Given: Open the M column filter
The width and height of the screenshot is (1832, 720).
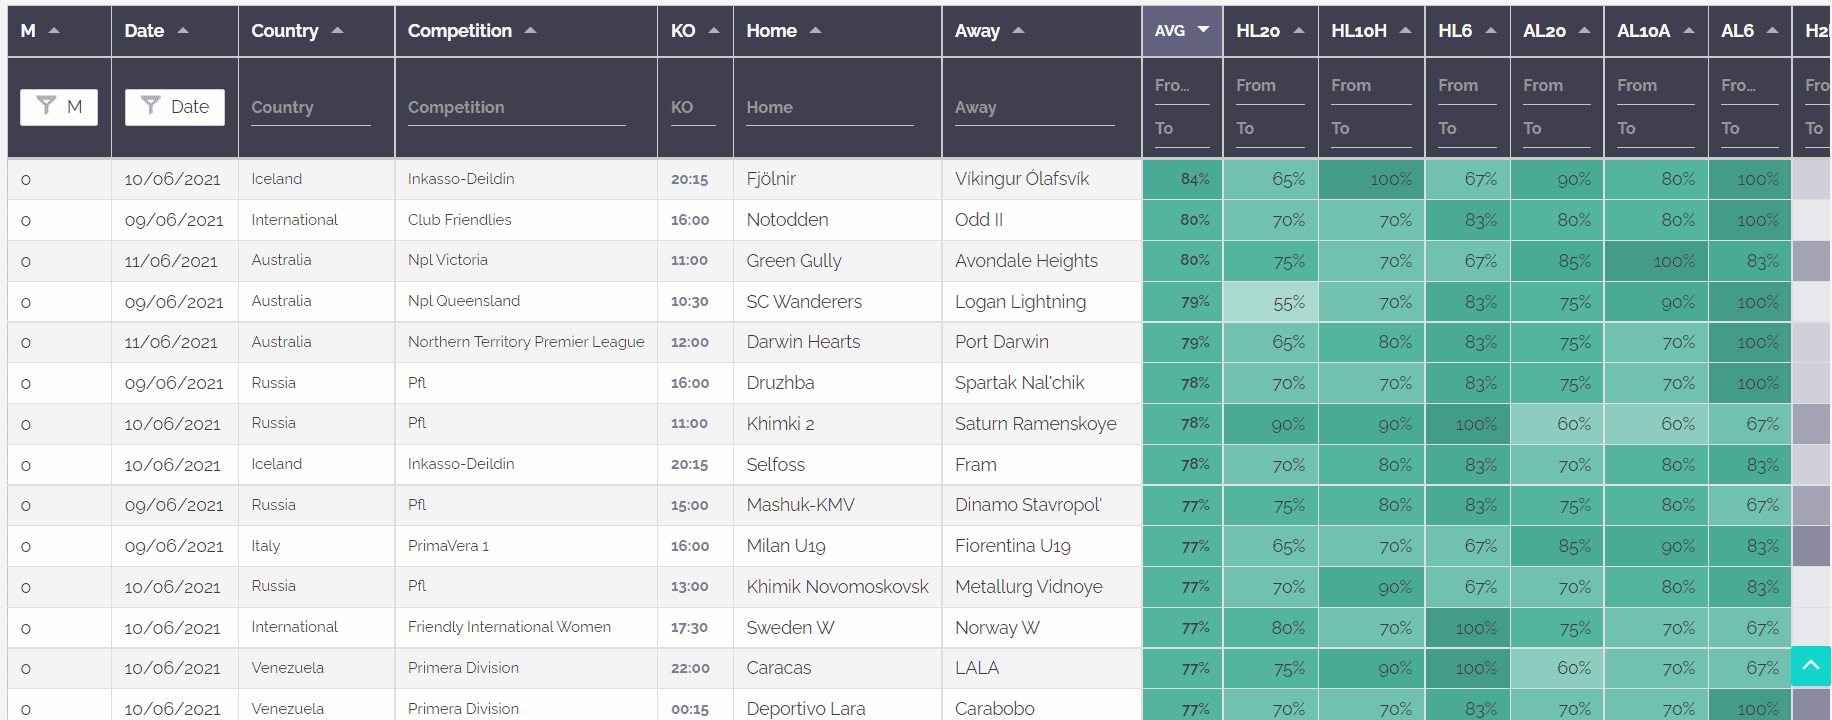Looking at the screenshot, I should click(x=58, y=106).
